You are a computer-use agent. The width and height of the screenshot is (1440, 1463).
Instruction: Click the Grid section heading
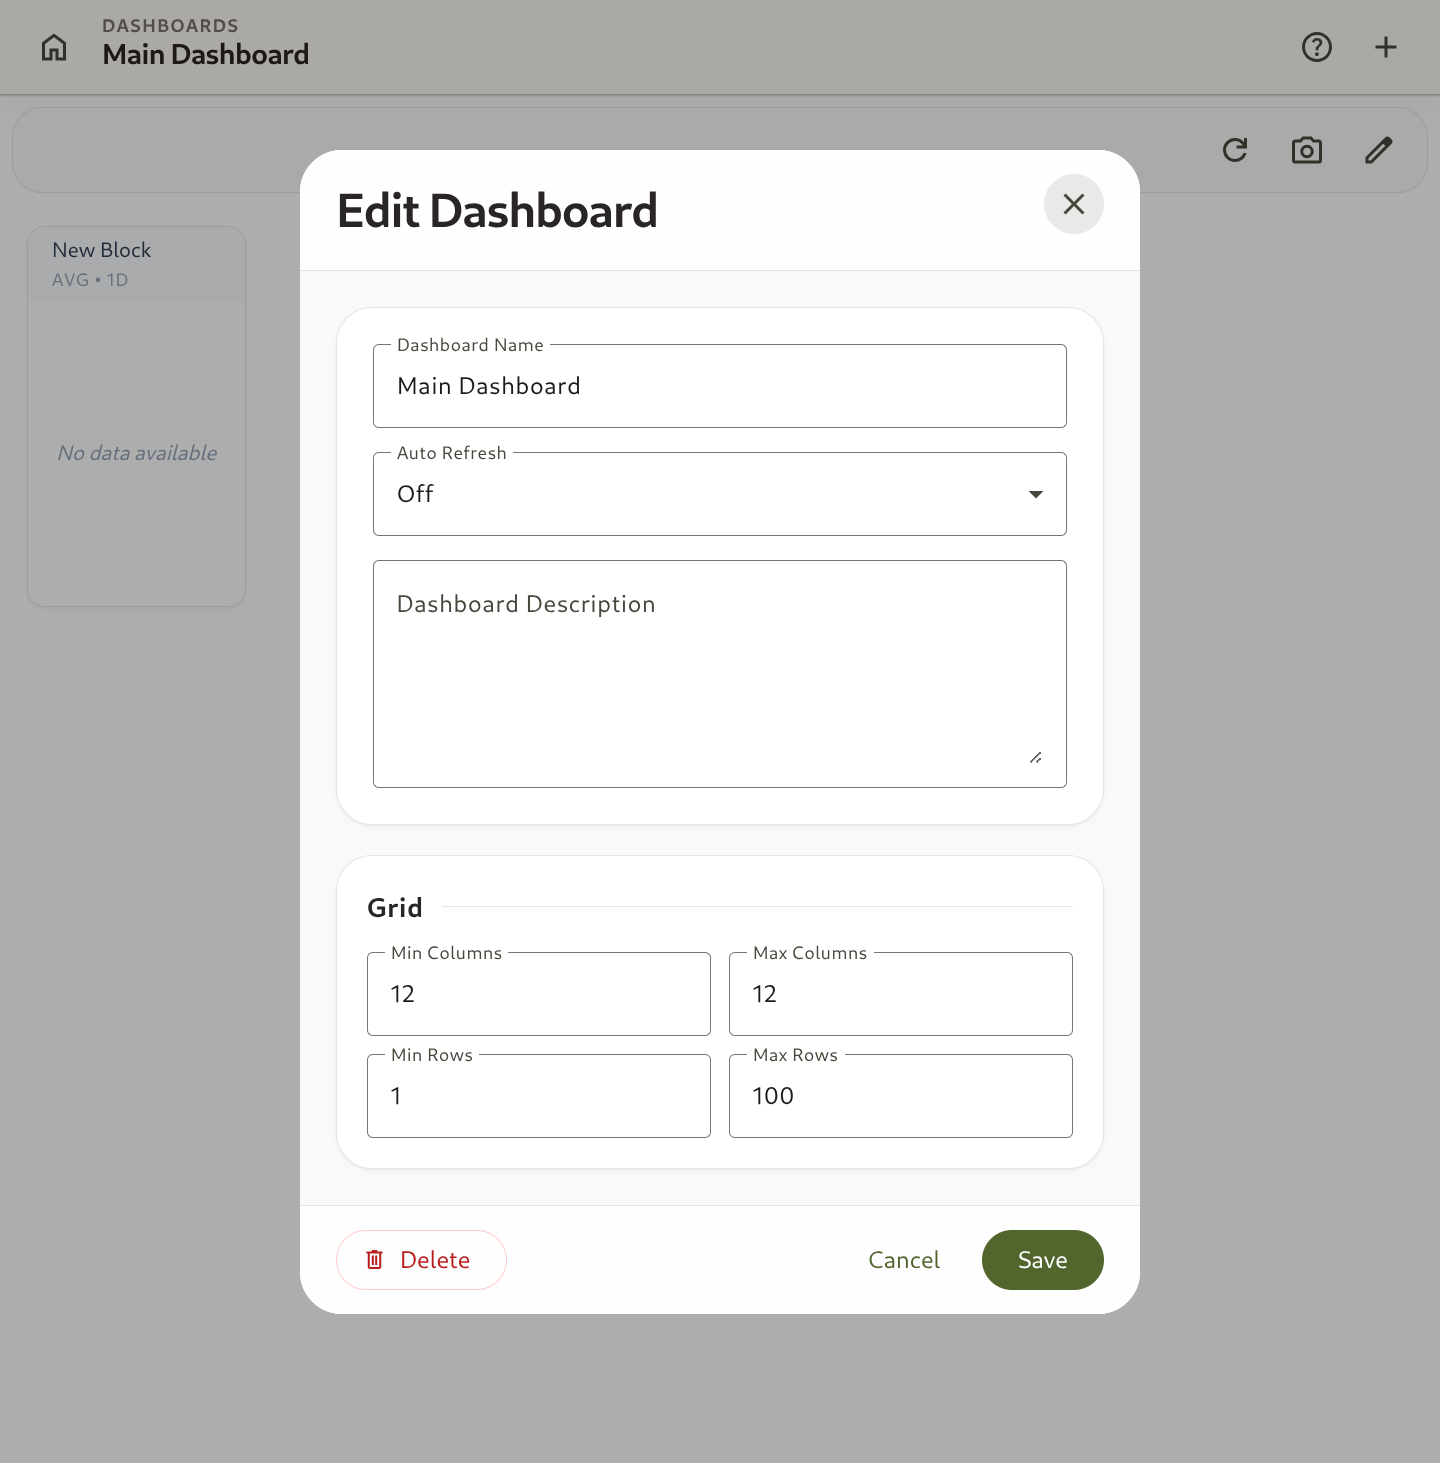[x=395, y=908]
